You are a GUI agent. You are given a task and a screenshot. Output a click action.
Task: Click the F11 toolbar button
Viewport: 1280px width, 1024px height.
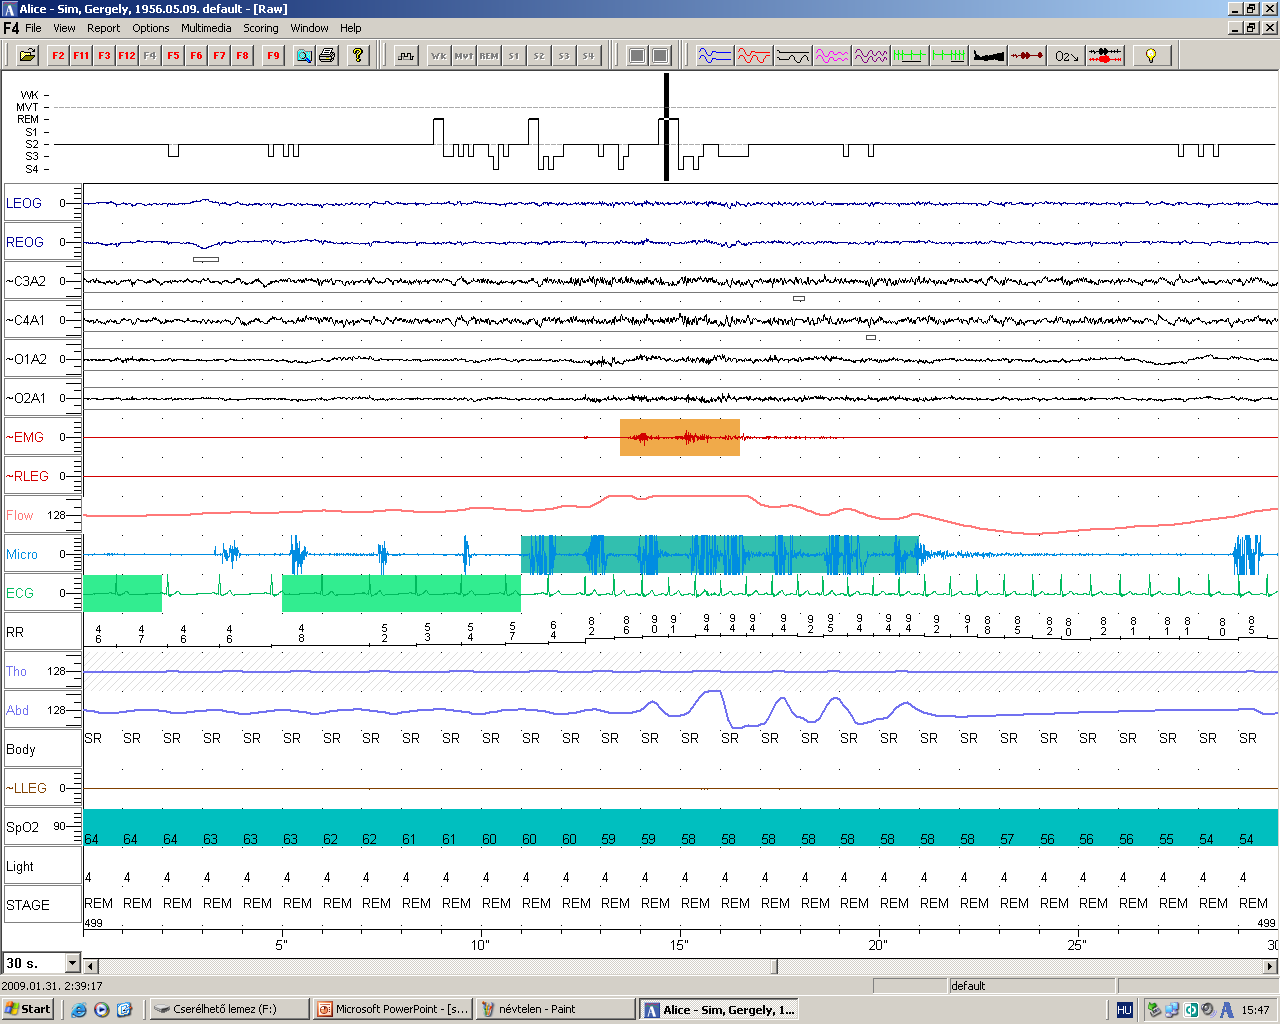81,56
